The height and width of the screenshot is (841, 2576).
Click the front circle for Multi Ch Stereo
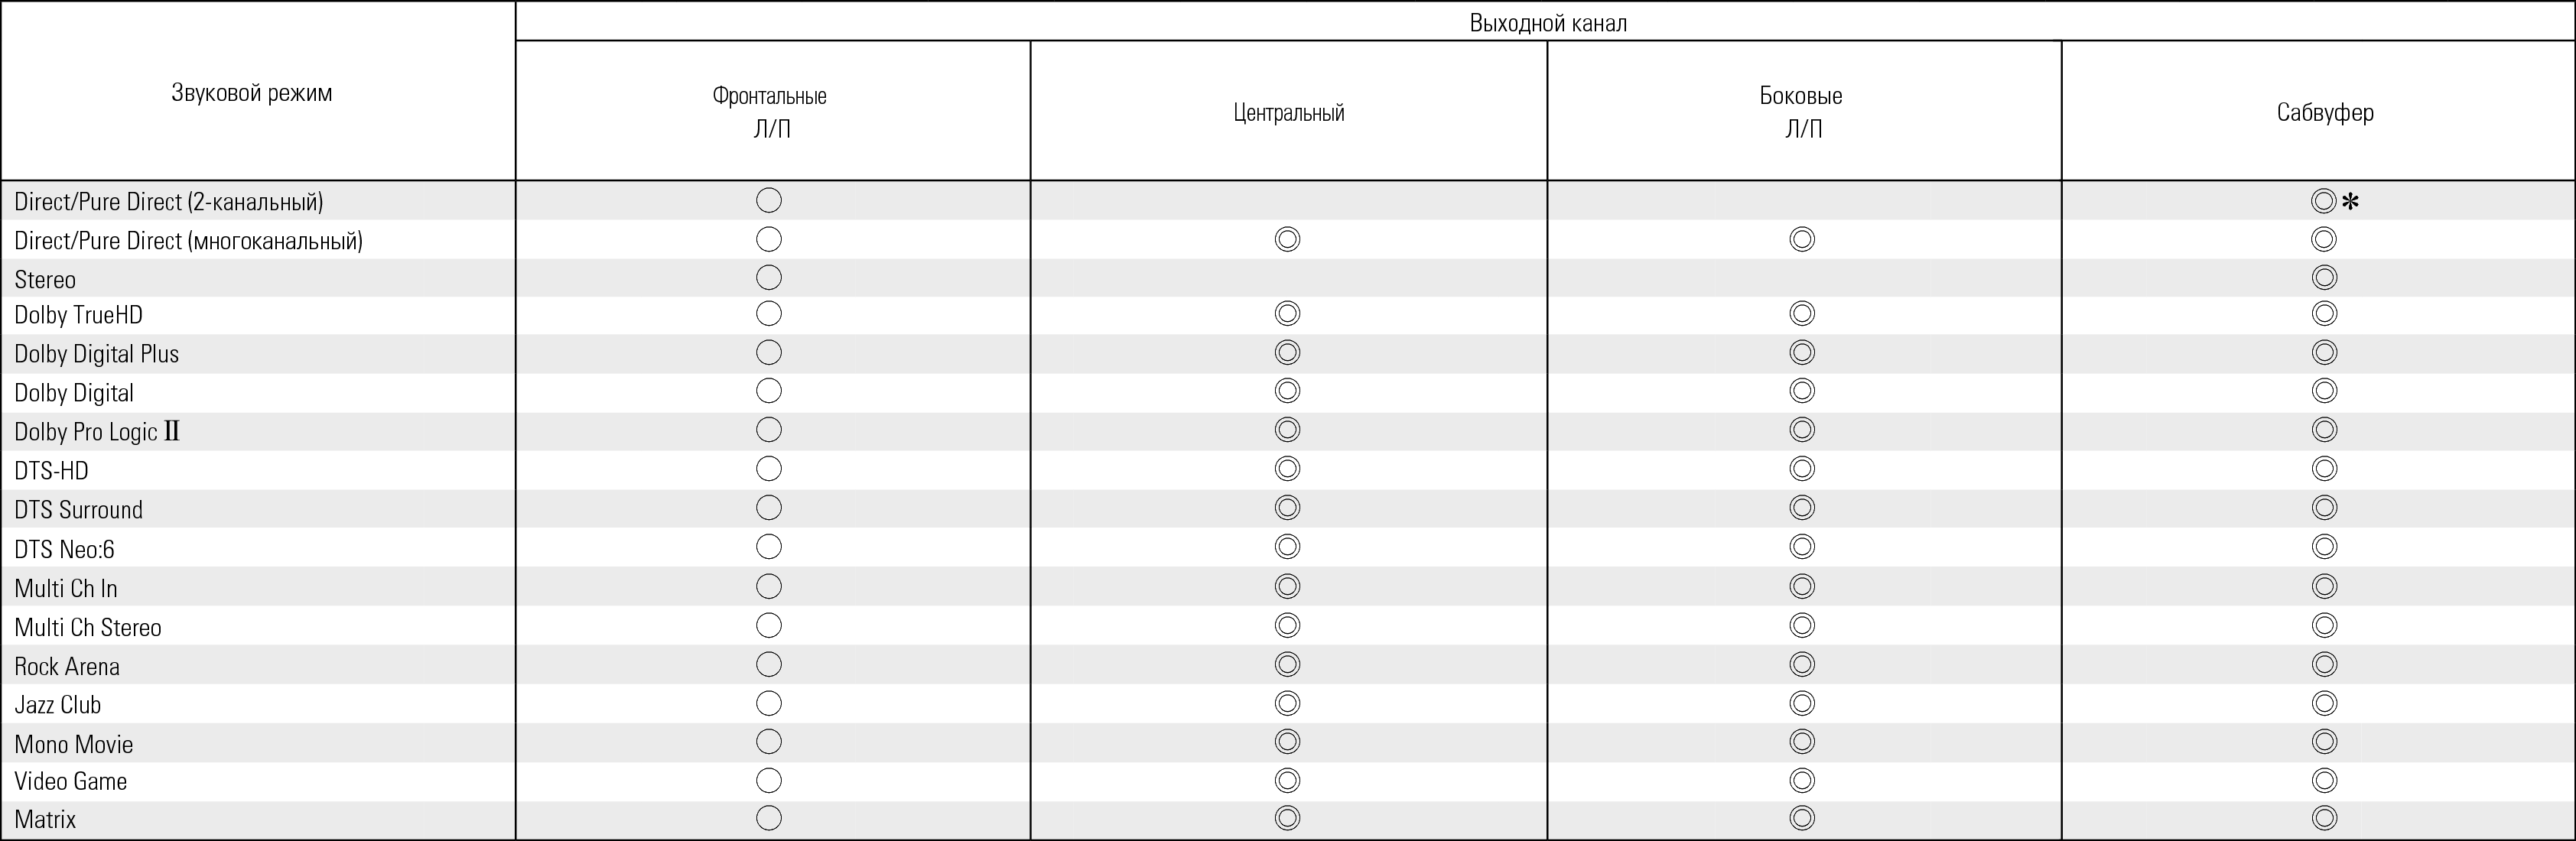(x=768, y=626)
